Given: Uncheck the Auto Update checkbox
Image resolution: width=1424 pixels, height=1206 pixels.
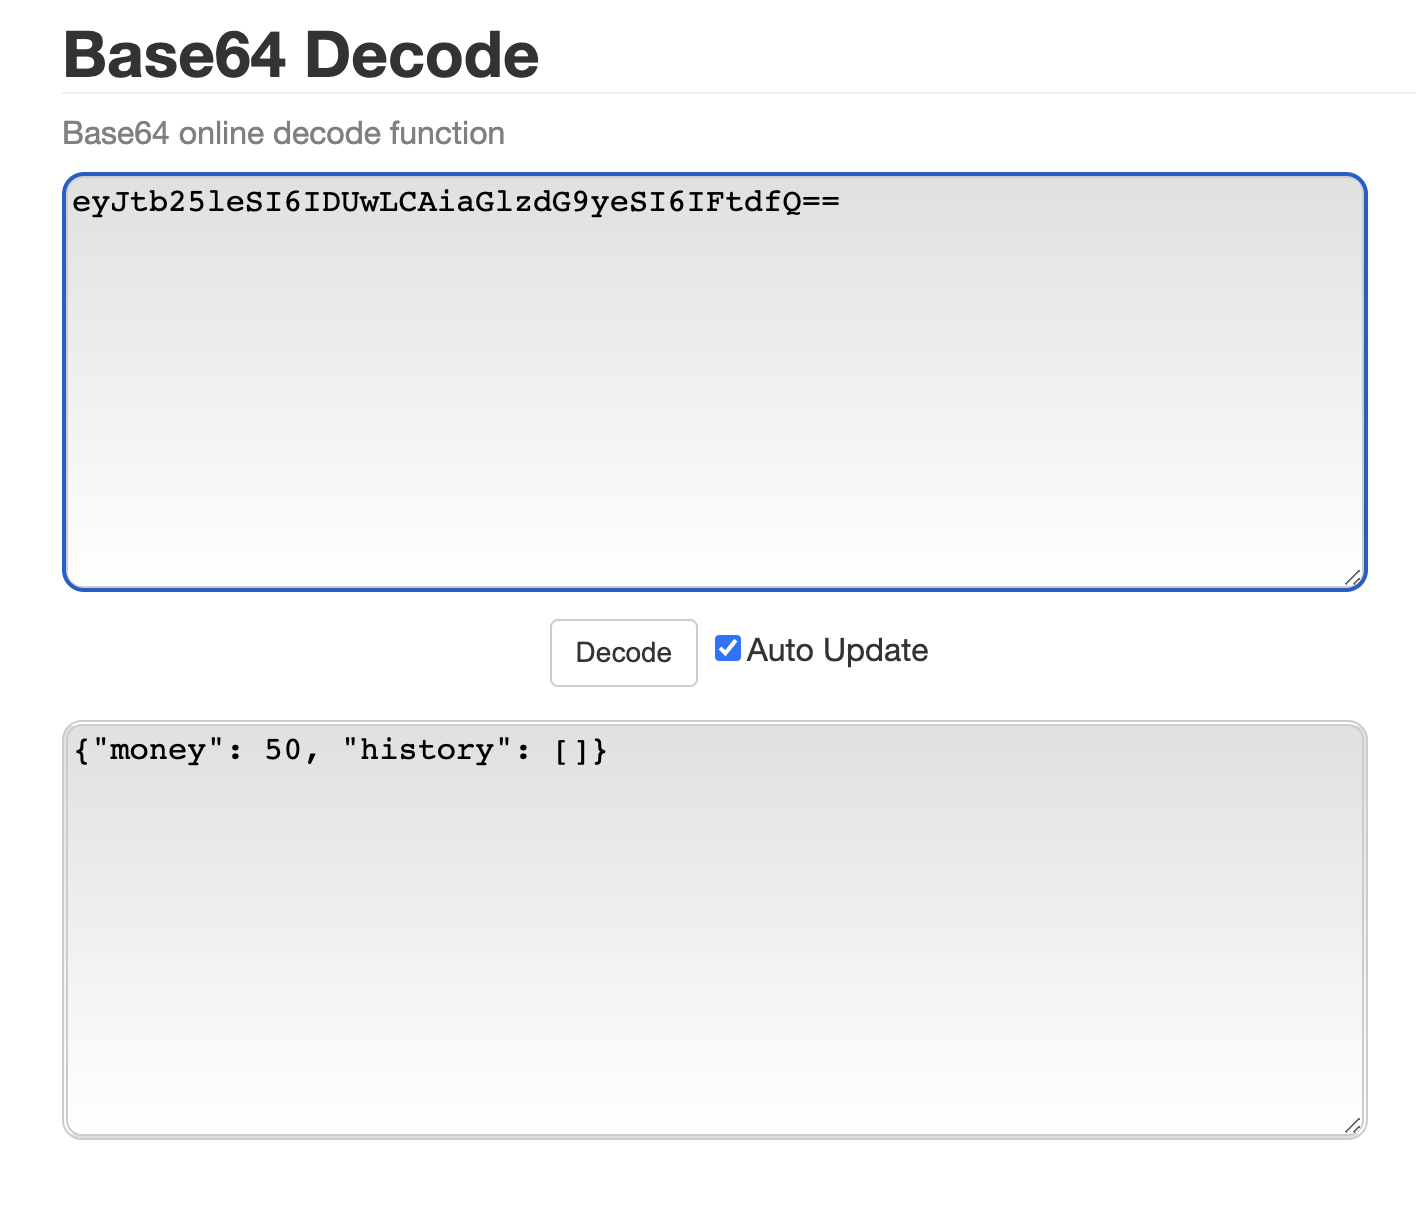Looking at the screenshot, I should pos(728,648).
